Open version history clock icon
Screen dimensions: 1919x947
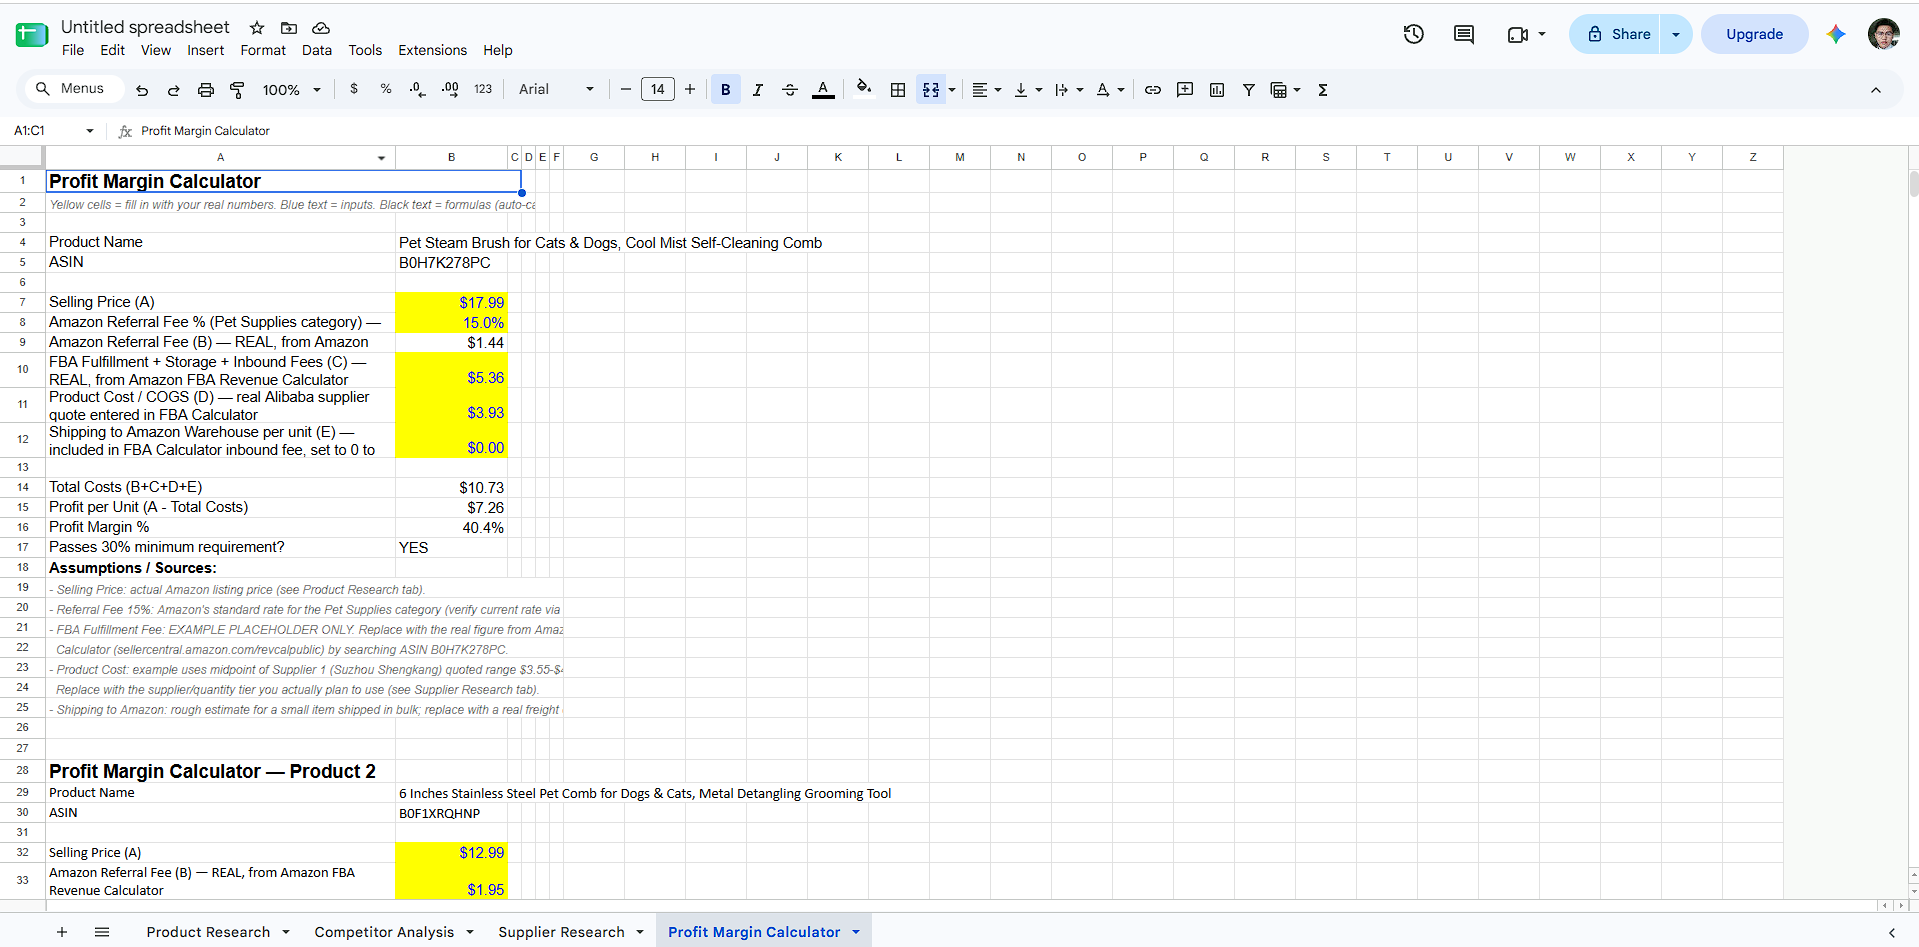pyautogui.click(x=1413, y=34)
